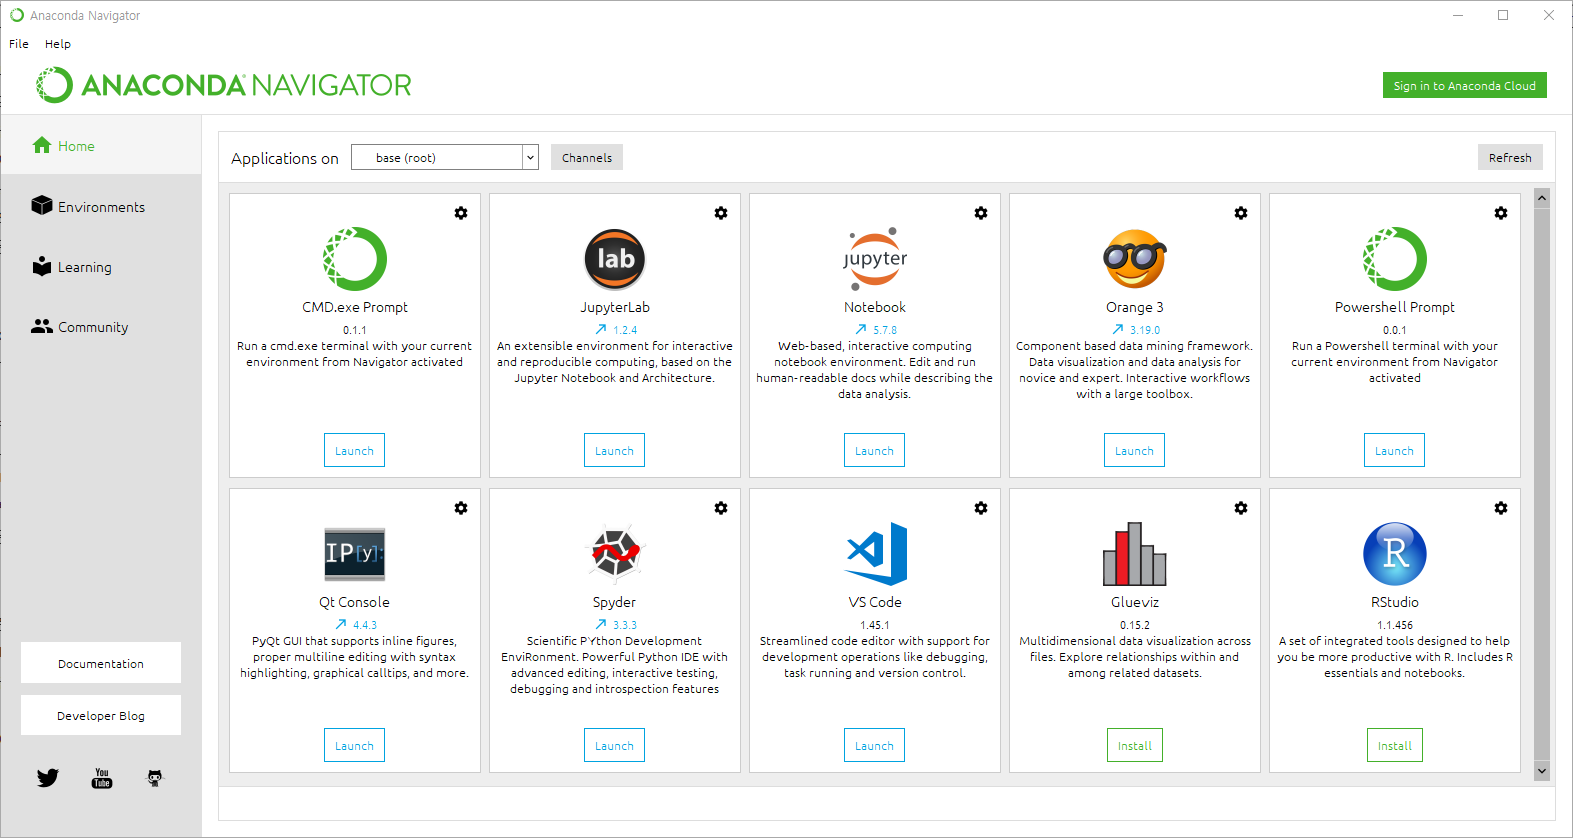Screen dimensions: 1573x838
Task: Go to the Home tab
Action: click(x=101, y=146)
